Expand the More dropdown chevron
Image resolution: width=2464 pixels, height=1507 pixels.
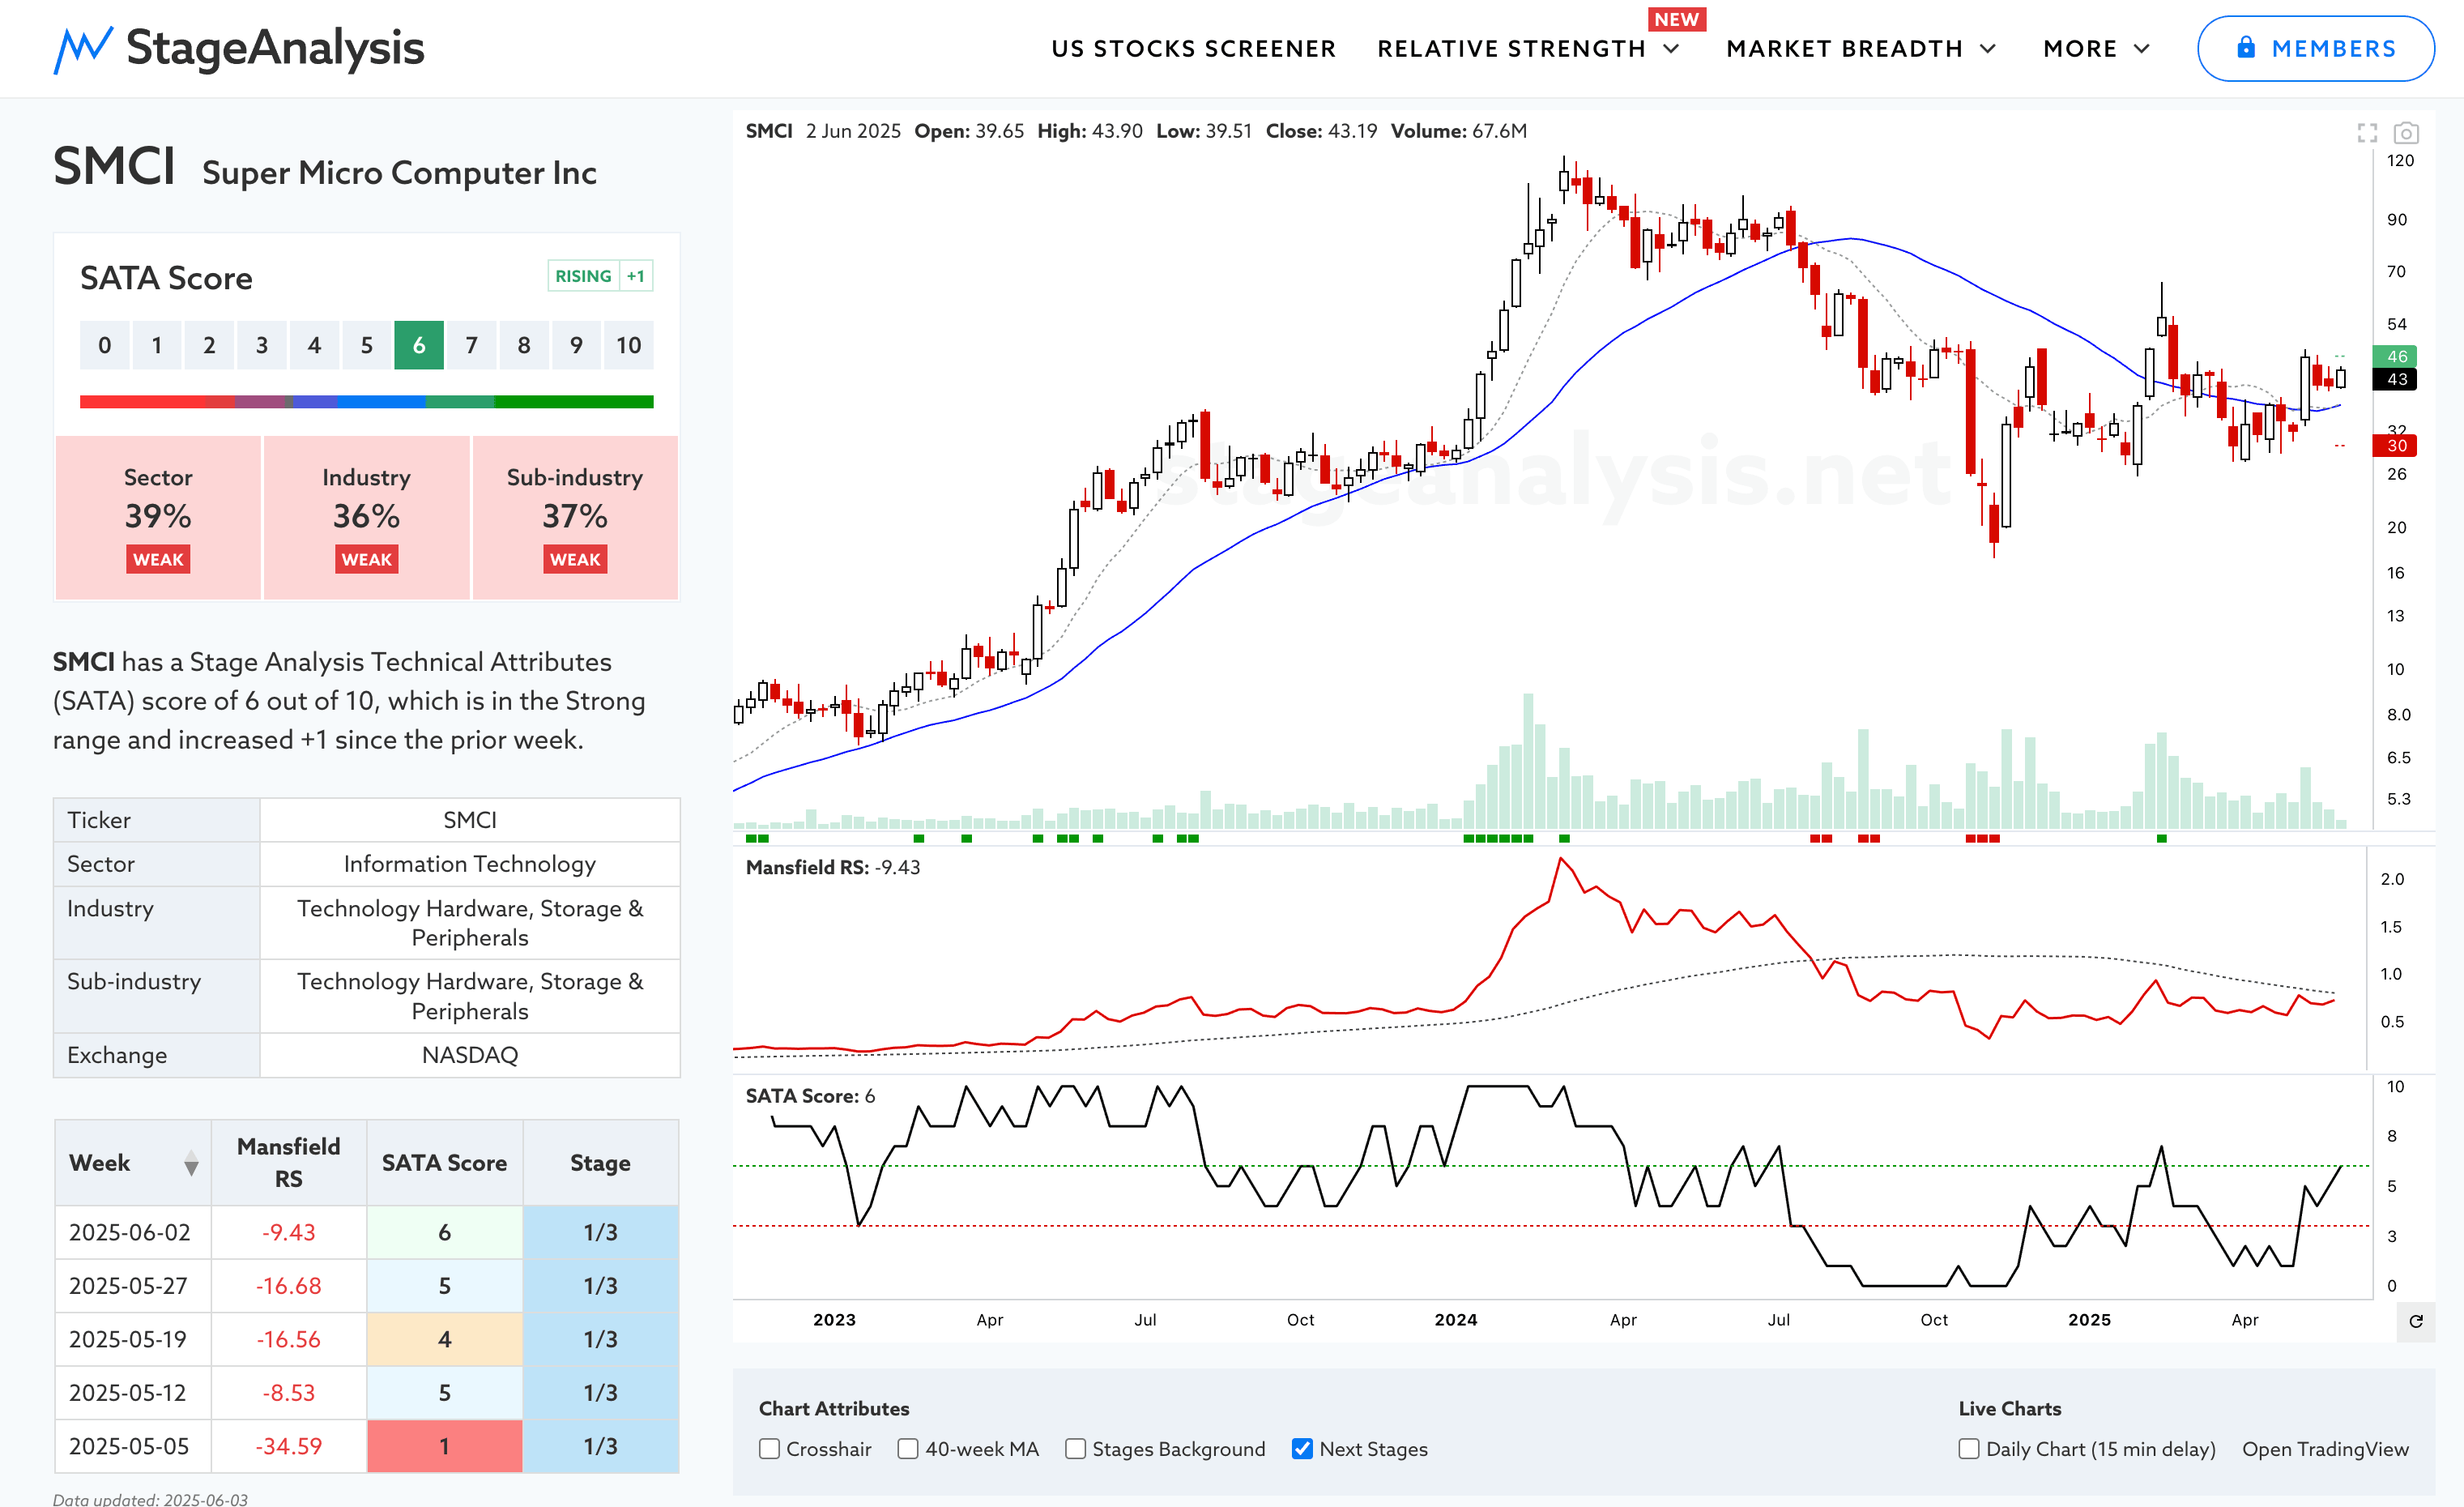[x=2142, y=49]
